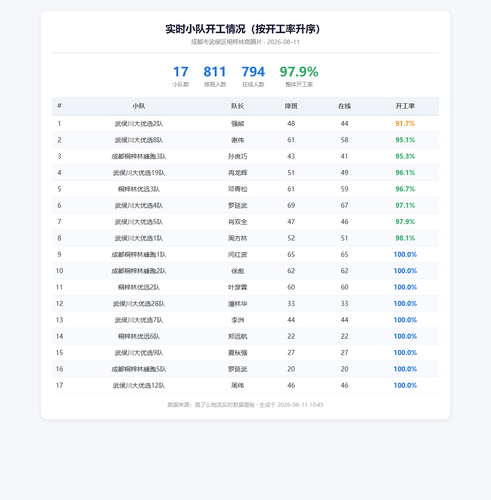491x500 pixels.
Task: Click the 在线 column header
Action: point(344,106)
